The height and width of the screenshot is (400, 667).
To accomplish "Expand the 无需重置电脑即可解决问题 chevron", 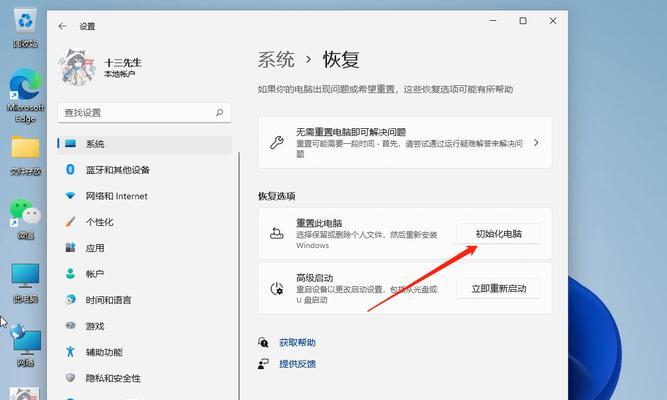I will tap(536, 143).
